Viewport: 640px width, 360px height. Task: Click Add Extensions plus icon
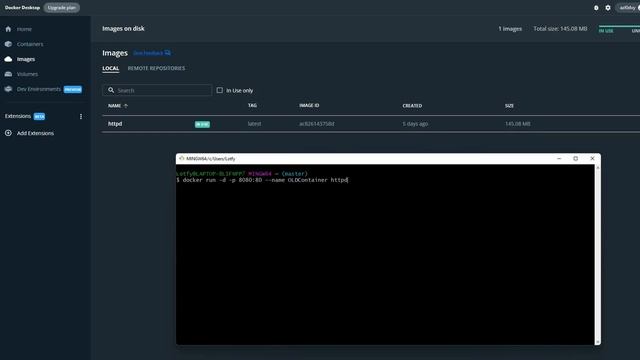[8, 133]
